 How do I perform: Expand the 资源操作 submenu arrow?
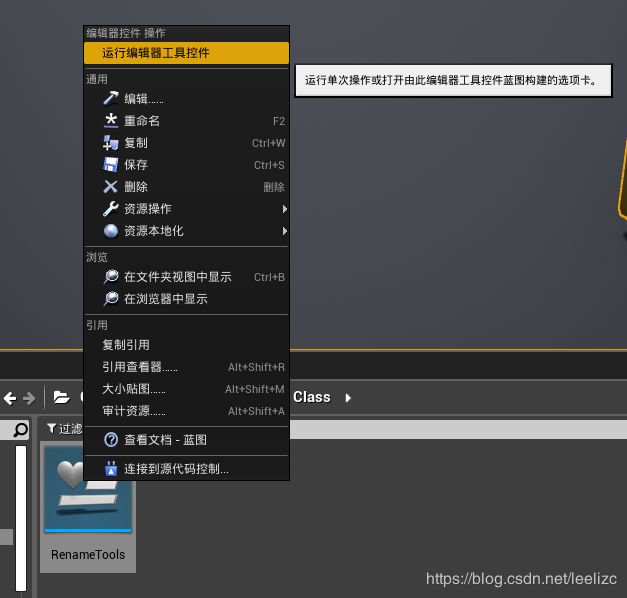pyautogui.click(x=284, y=209)
